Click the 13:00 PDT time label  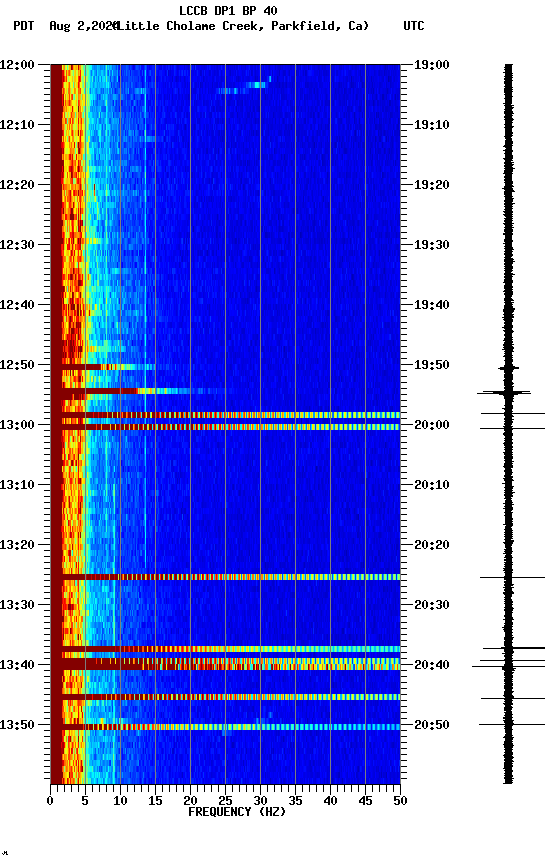[17, 425]
